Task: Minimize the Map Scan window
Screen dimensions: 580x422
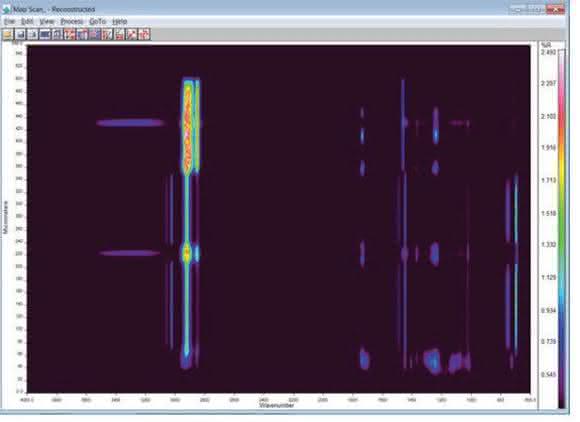Action: [520, 9]
